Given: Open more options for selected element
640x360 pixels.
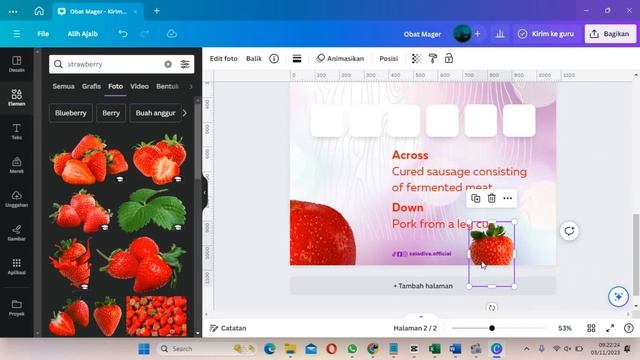Looking at the screenshot, I should pyautogui.click(x=507, y=198).
